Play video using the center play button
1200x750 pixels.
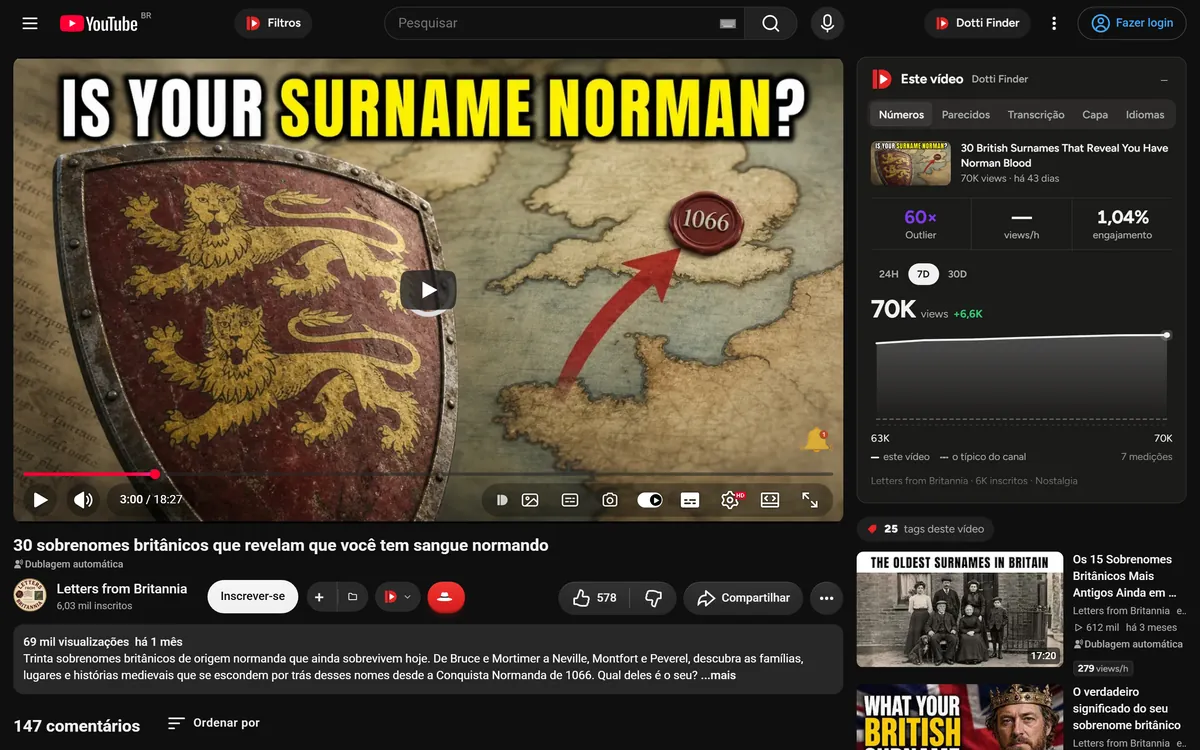pos(428,290)
